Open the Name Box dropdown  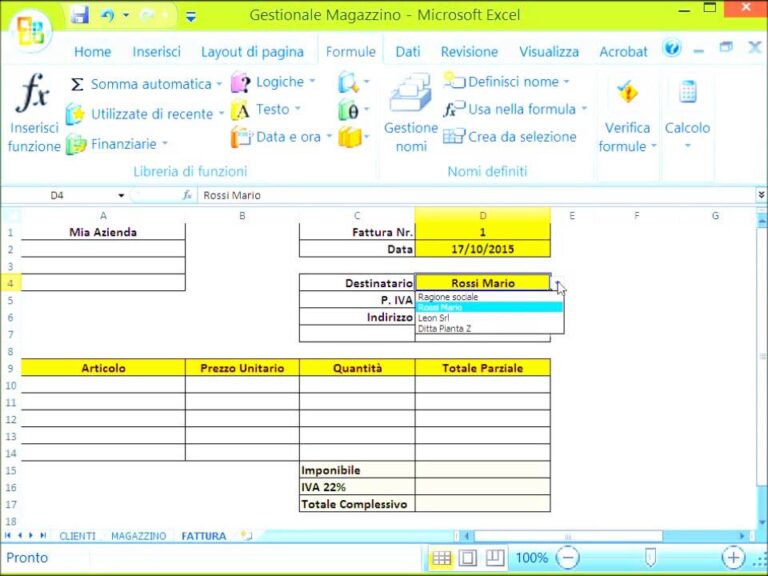coord(121,195)
